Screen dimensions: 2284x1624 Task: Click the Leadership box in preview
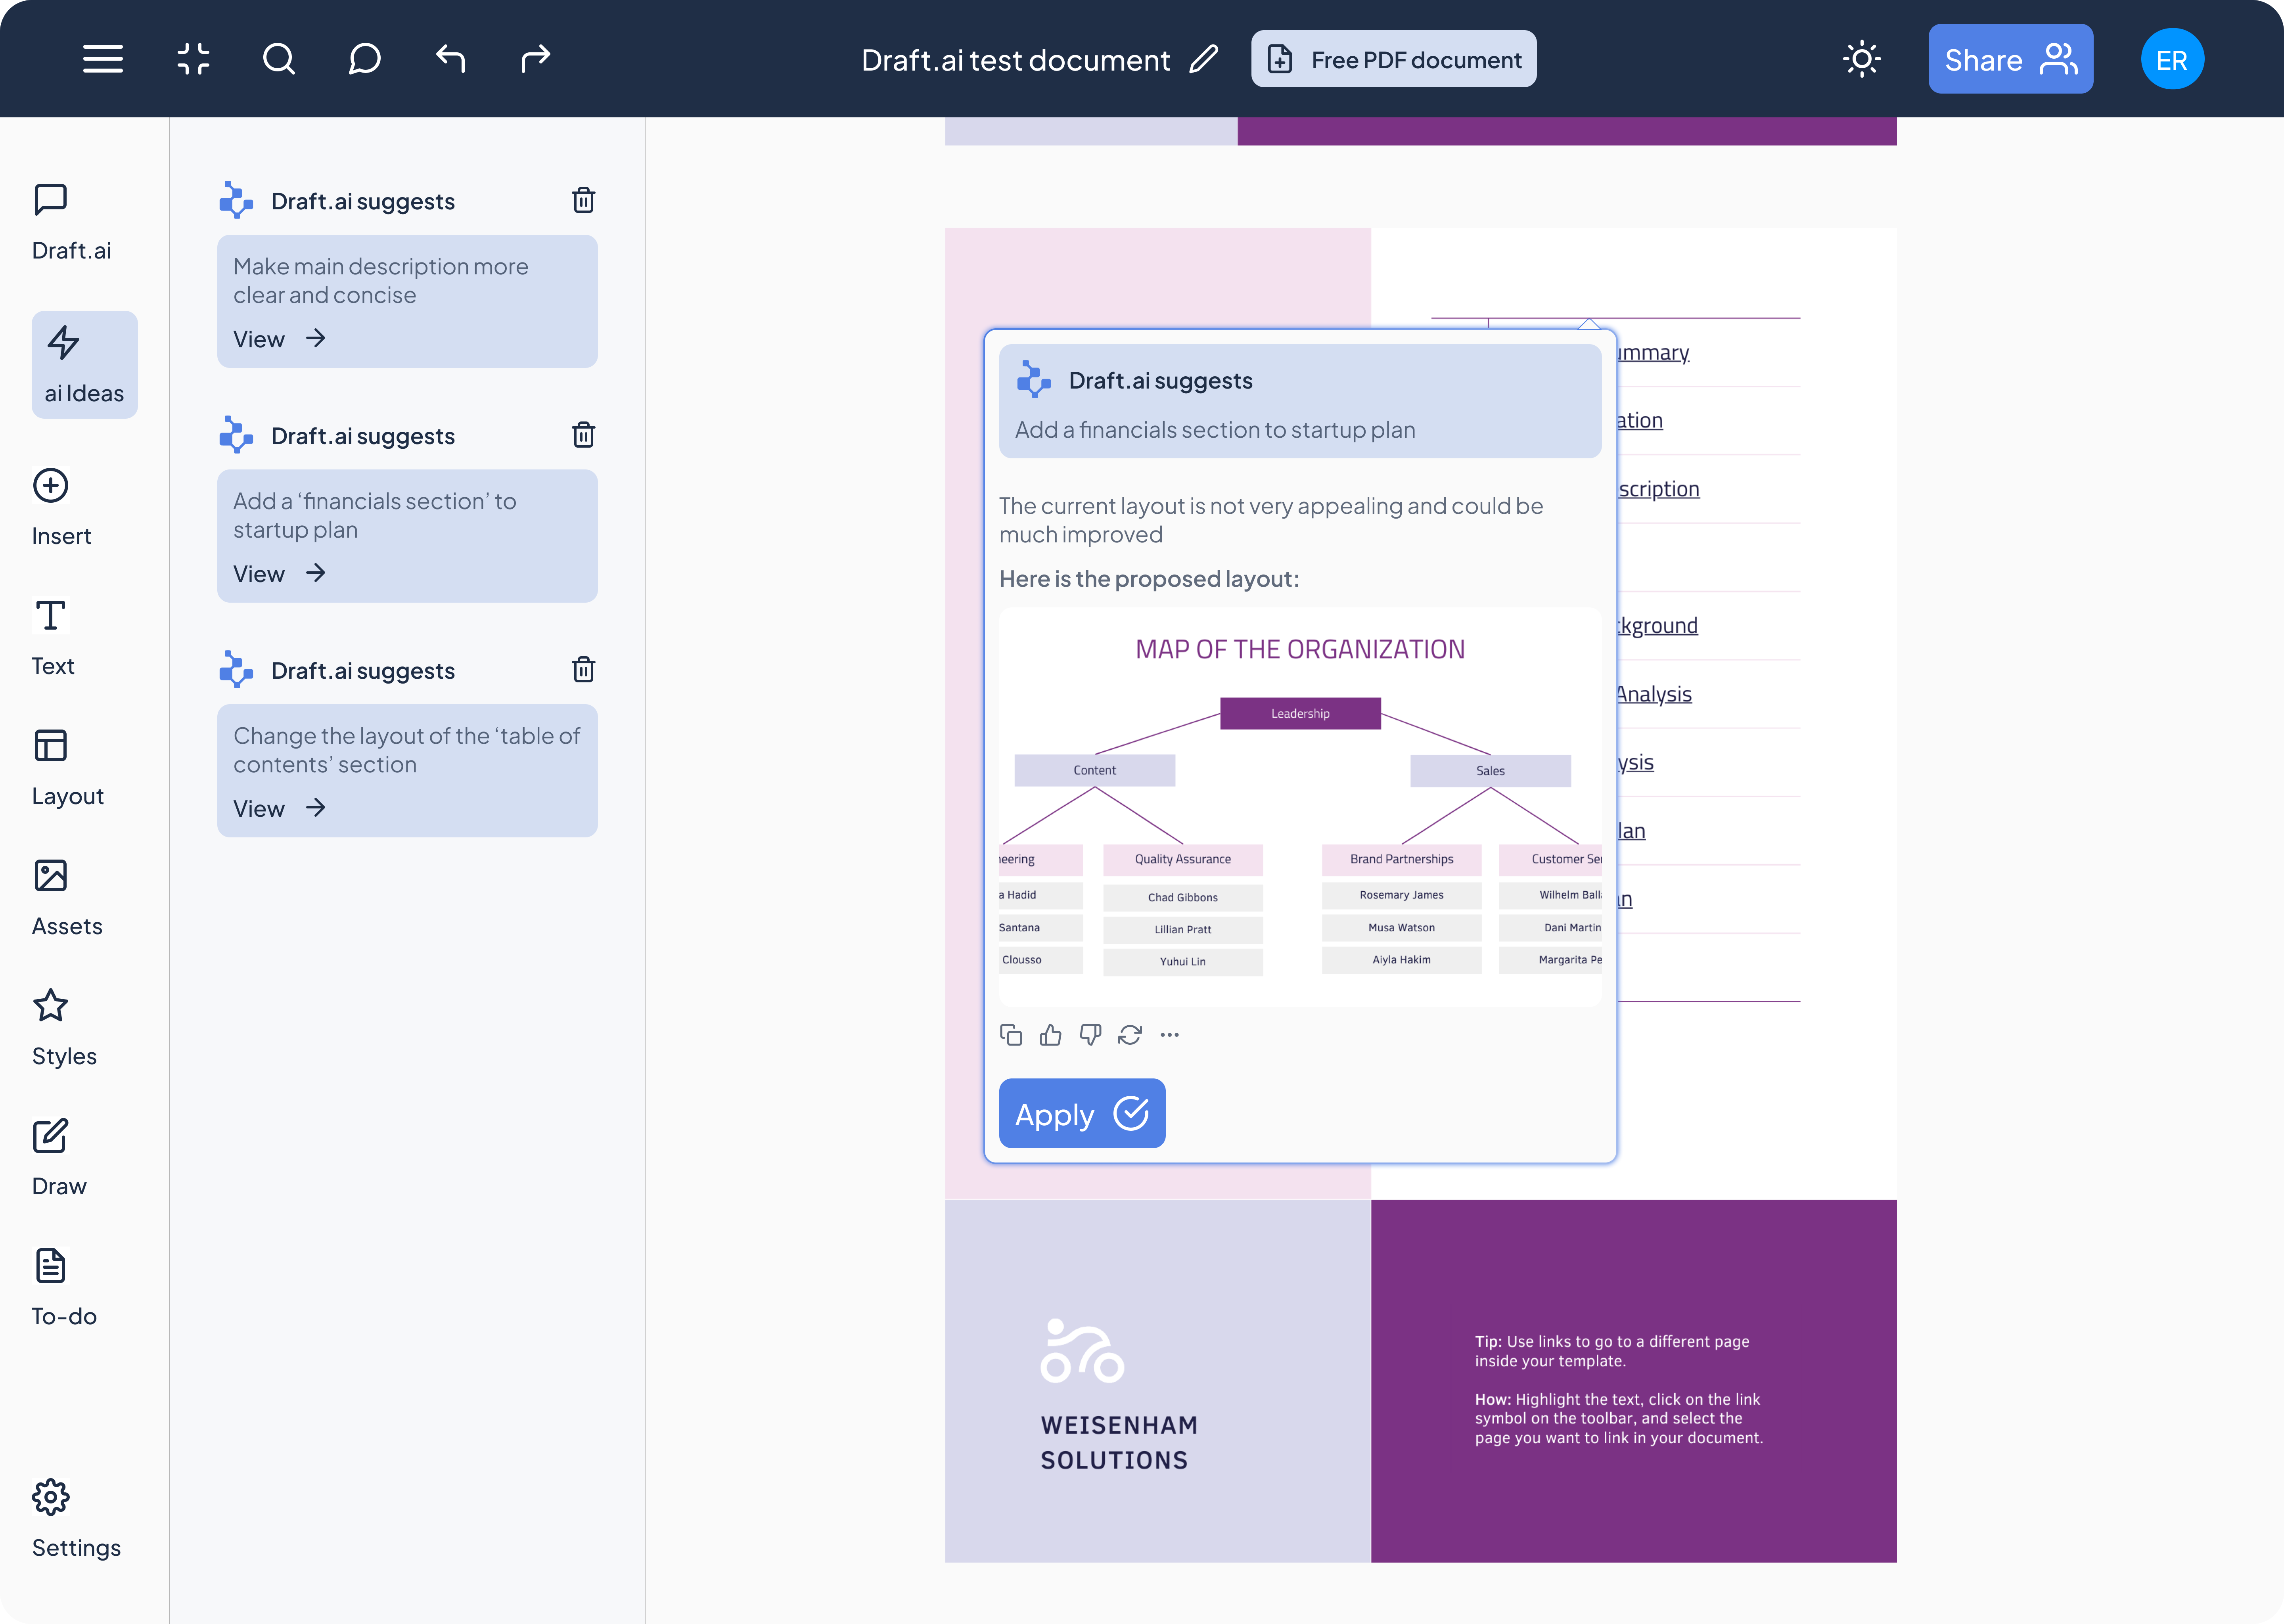[1300, 713]
